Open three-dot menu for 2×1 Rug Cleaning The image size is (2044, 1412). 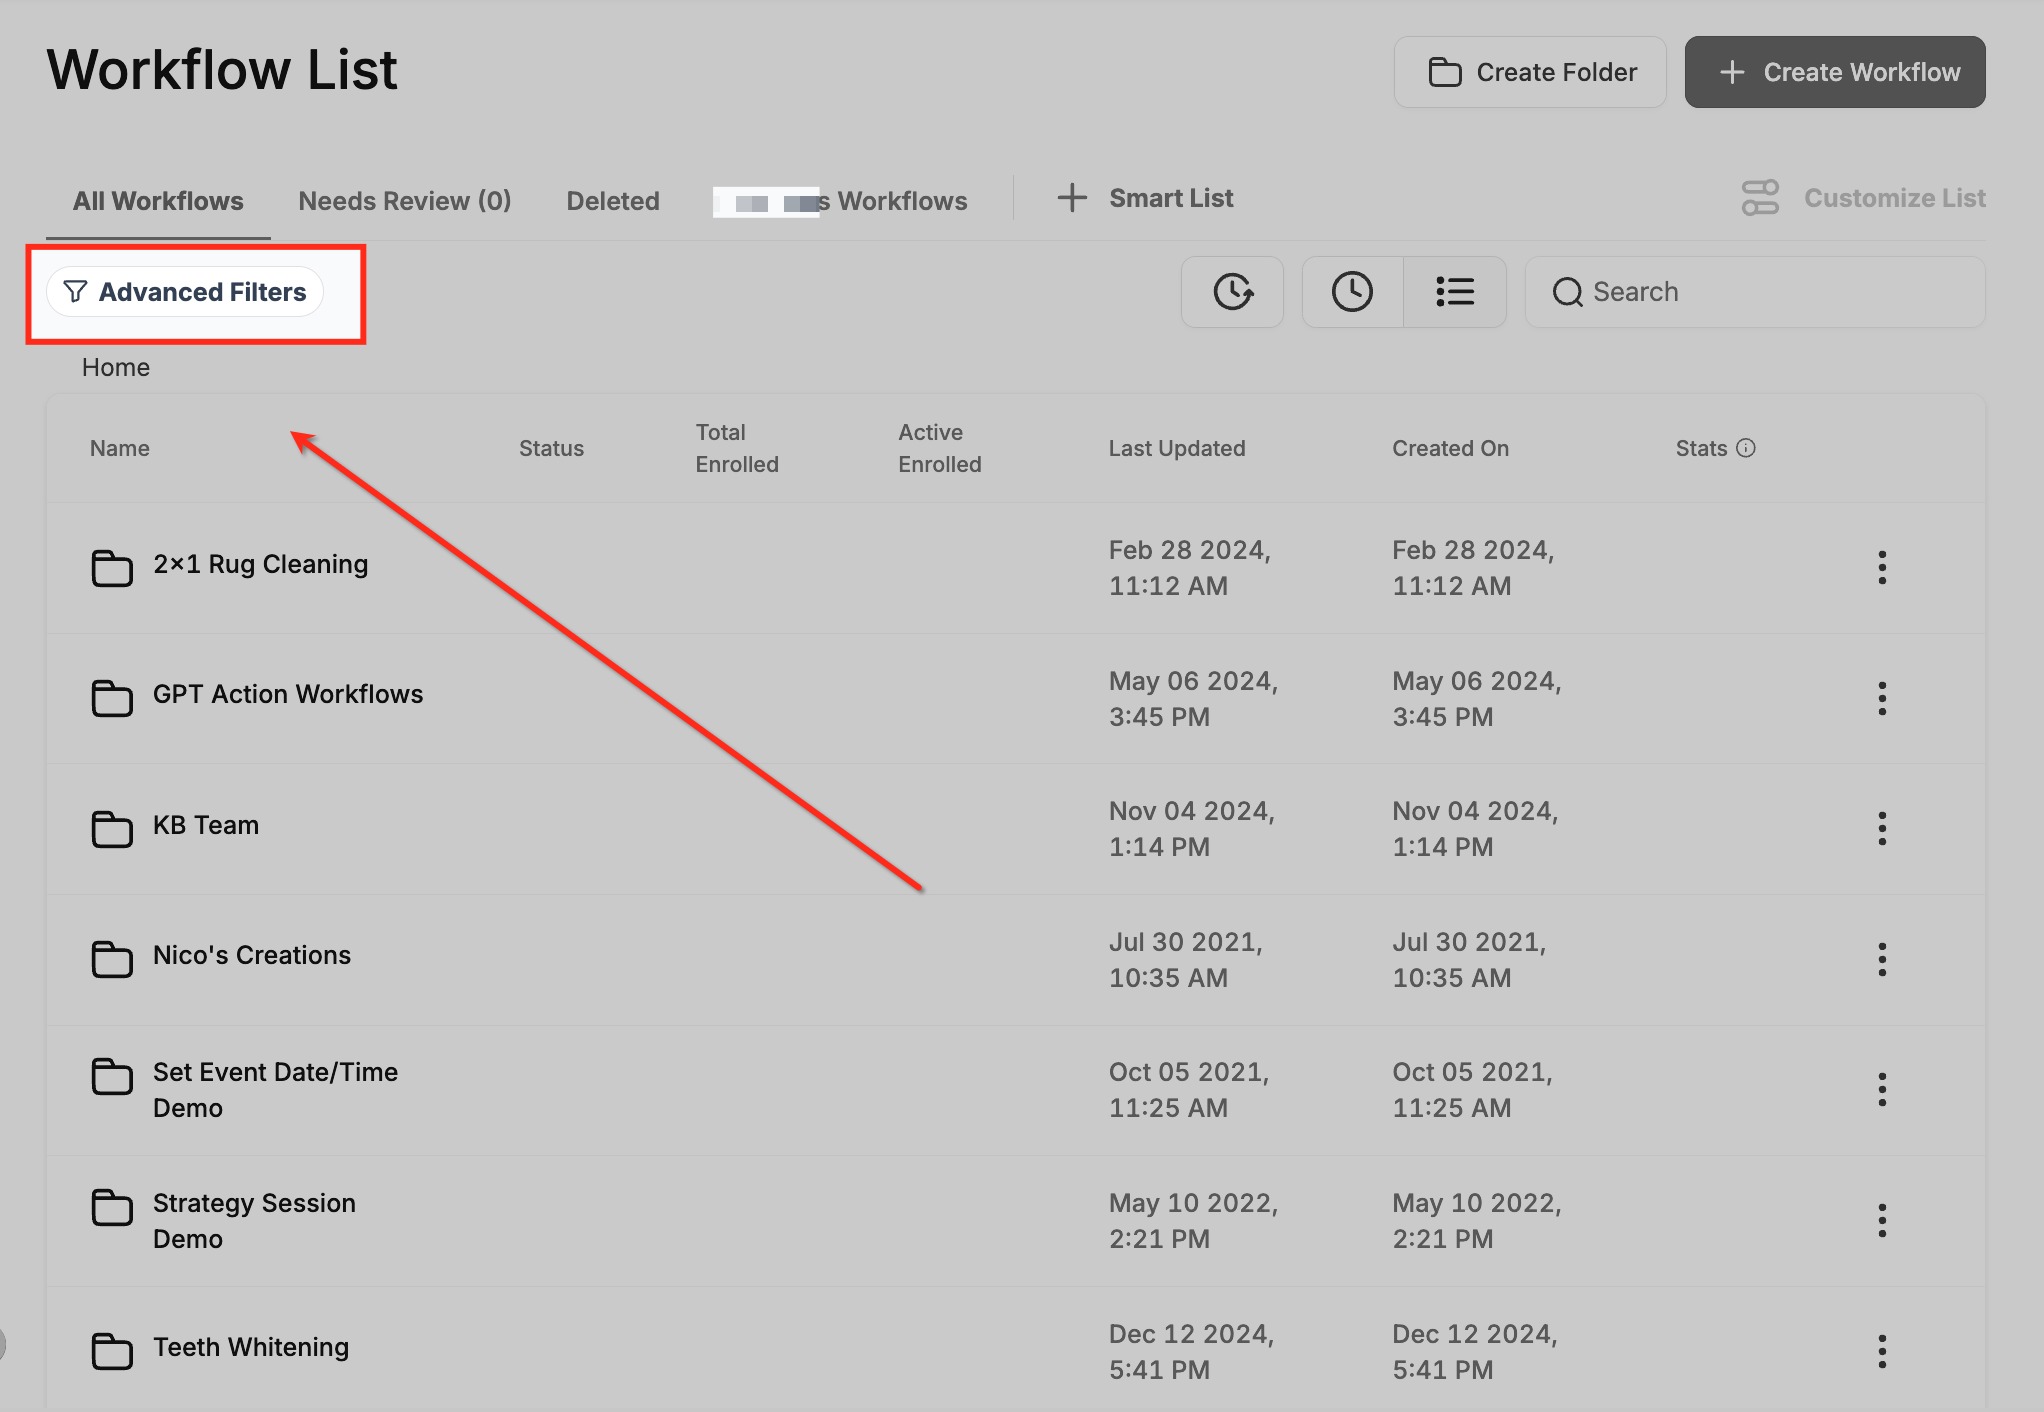1882,567
